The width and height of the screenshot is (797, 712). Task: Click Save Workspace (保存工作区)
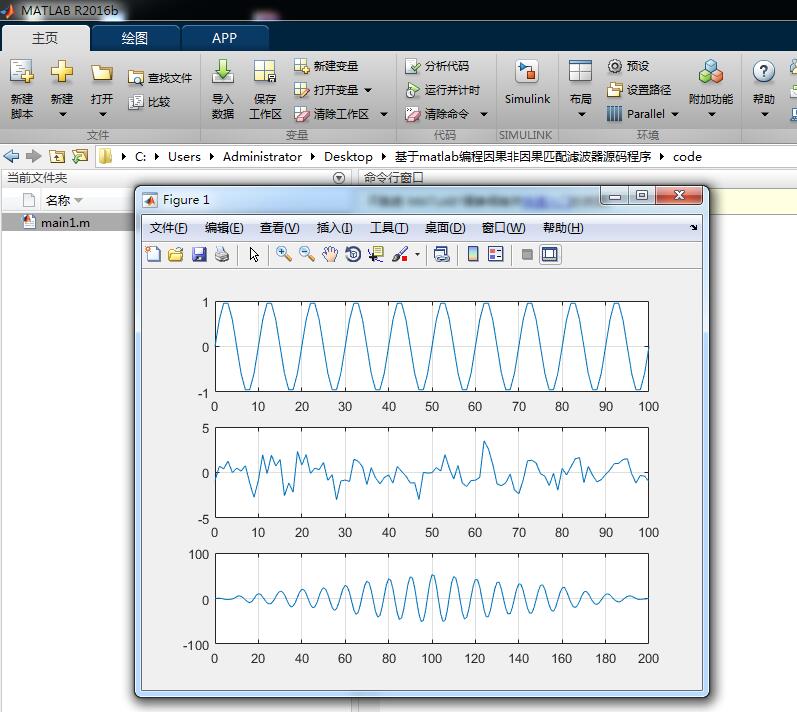[x=265, y=88]
